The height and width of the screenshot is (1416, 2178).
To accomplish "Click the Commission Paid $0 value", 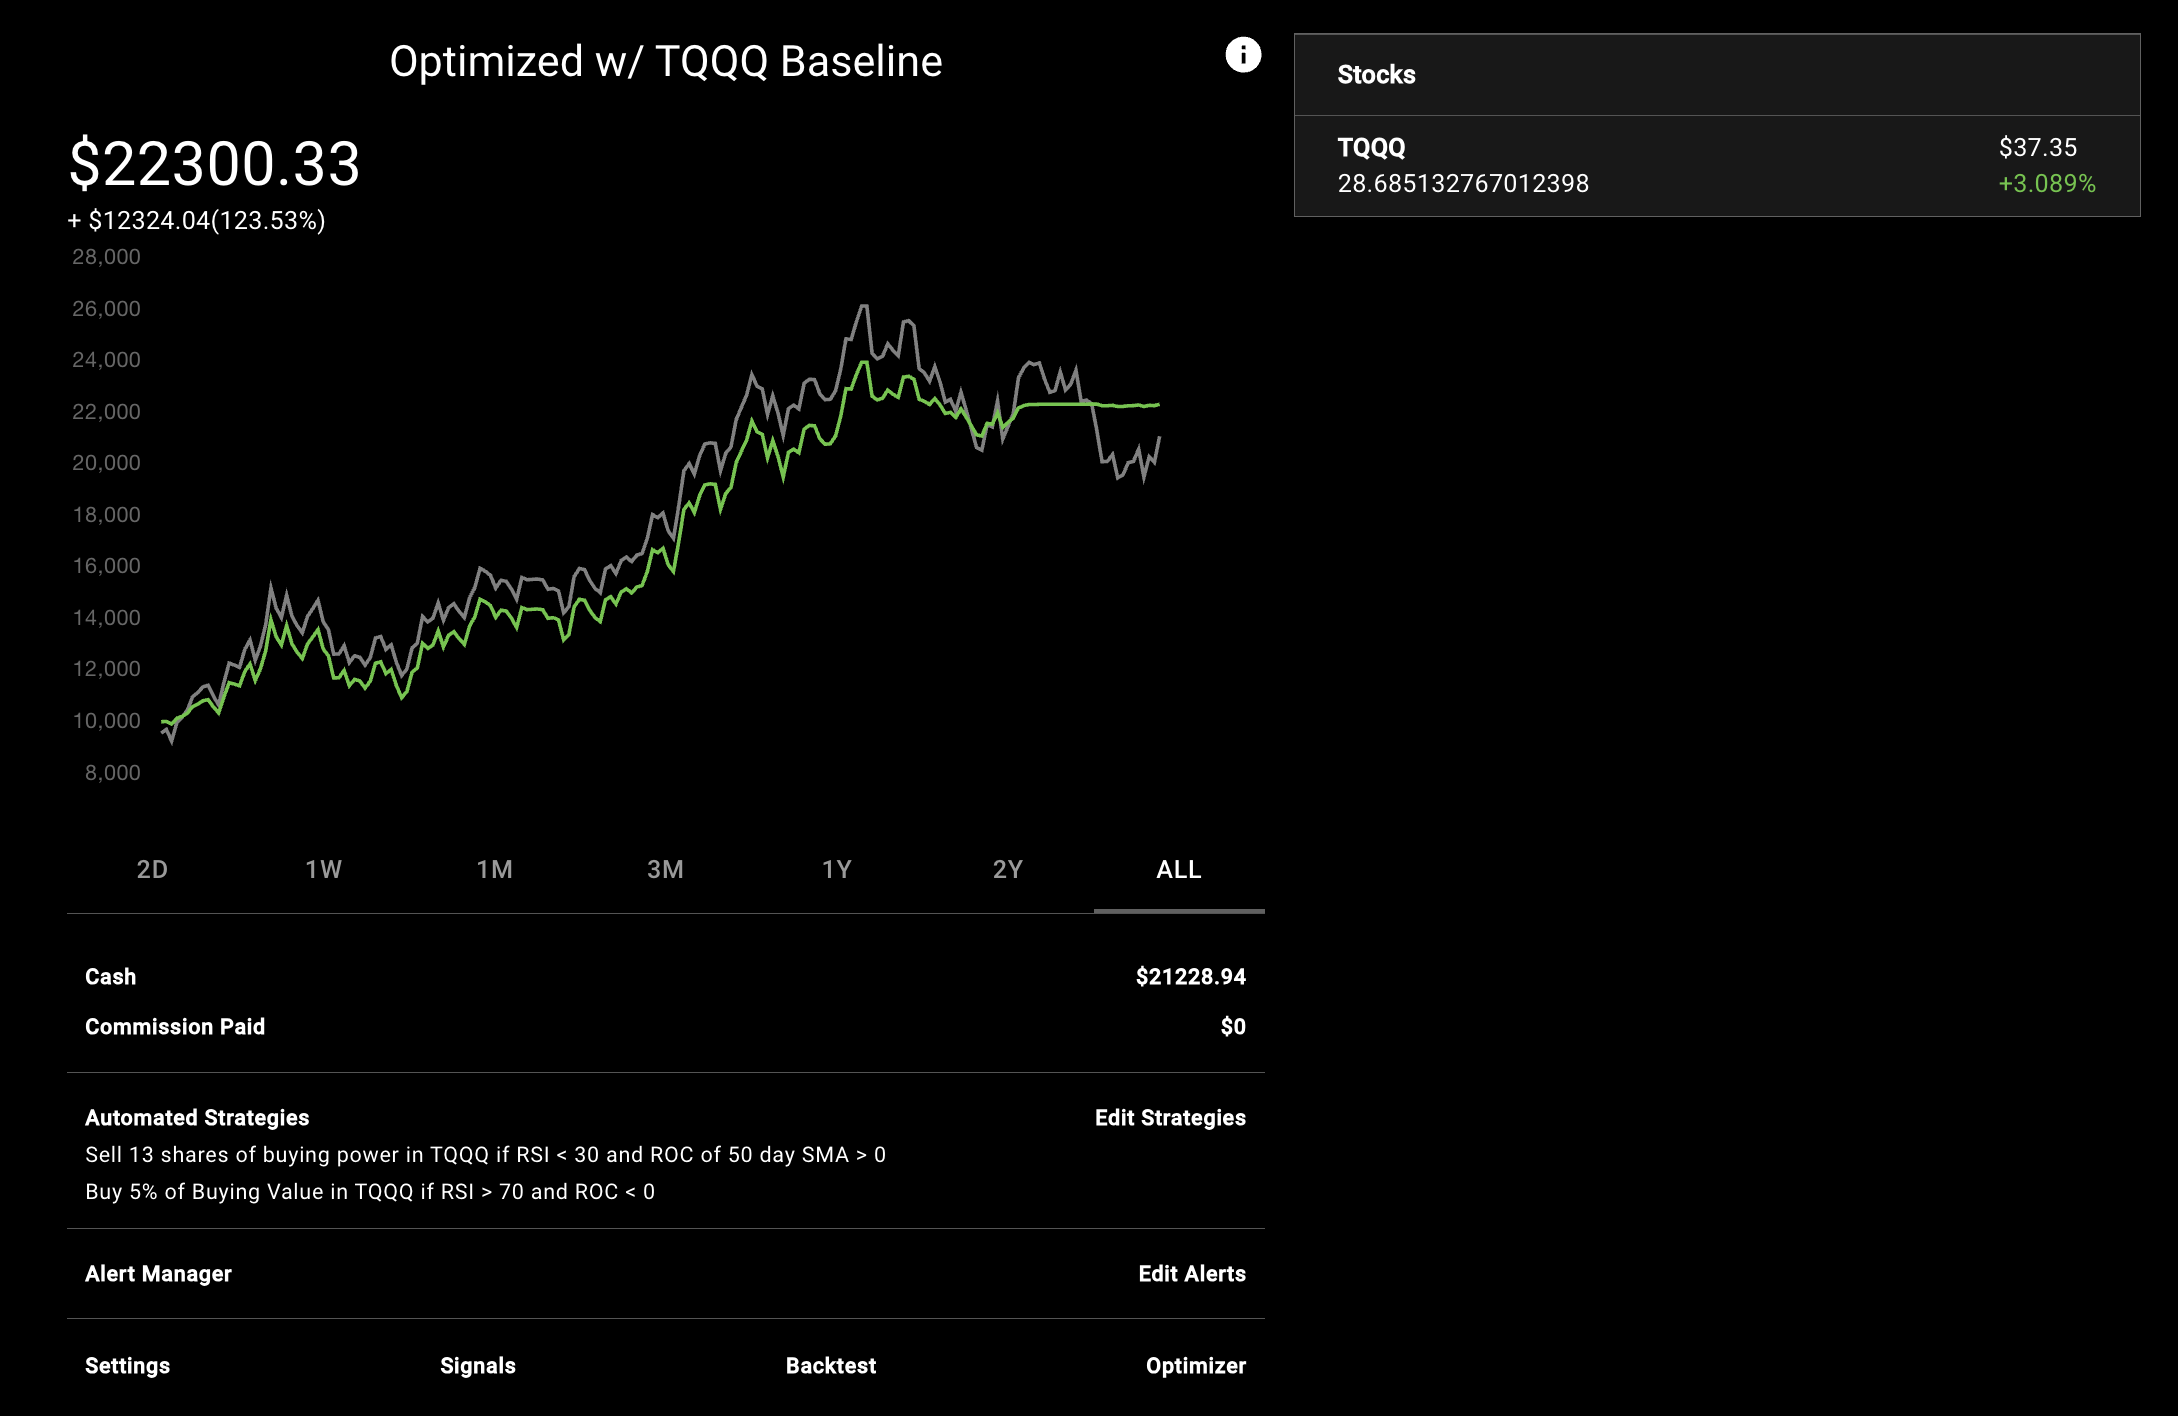I will 1233,1027.
